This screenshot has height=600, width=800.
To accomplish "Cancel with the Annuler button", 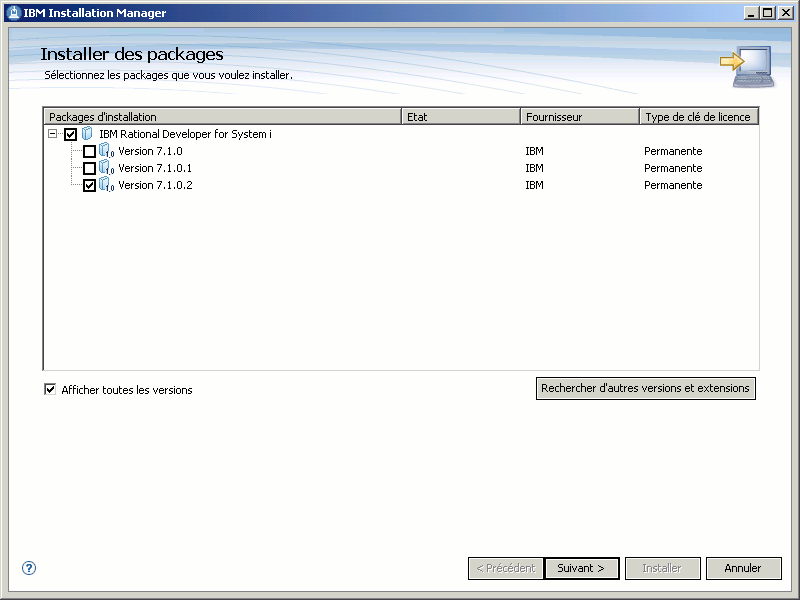I will [x=743, y=568].
